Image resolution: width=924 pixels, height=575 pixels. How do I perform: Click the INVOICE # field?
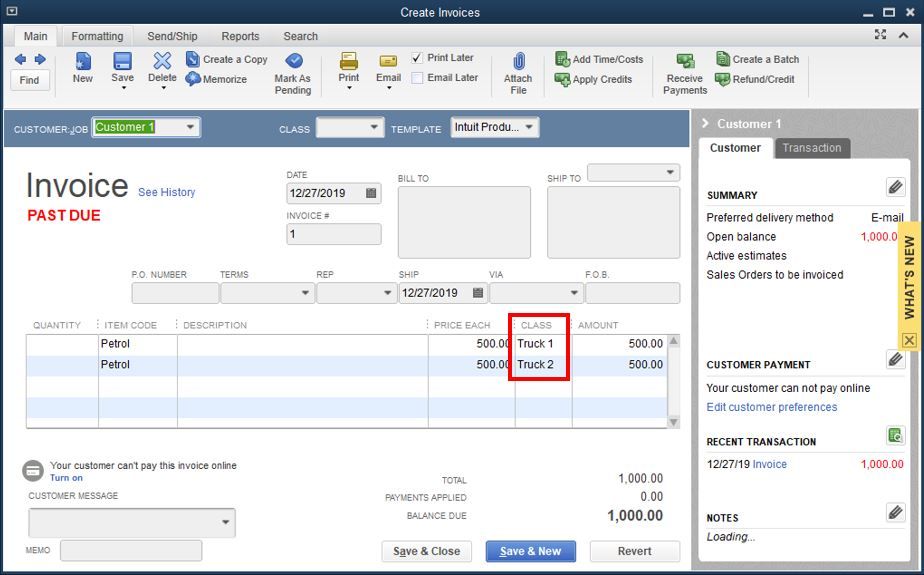334,234
